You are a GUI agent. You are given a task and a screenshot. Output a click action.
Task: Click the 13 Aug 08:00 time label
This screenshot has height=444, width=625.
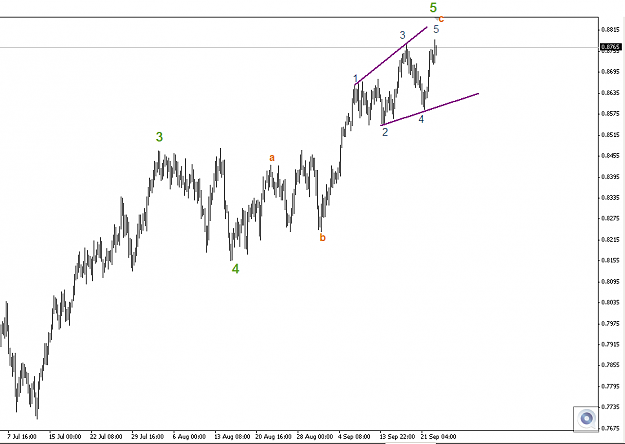pos(232,436)
